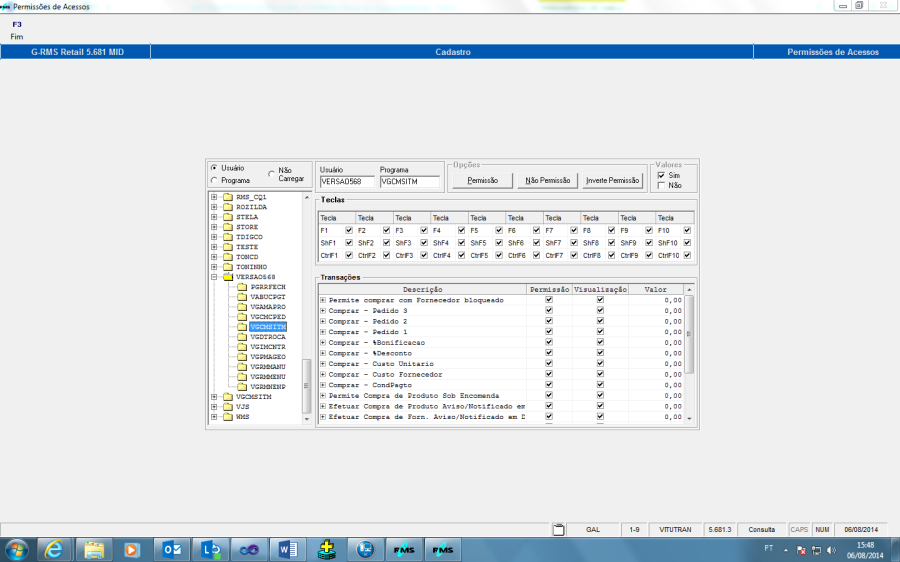Screen dimensions: 900x562
Task: Click the F3 menu shortcut
Action: pos(17,24)
